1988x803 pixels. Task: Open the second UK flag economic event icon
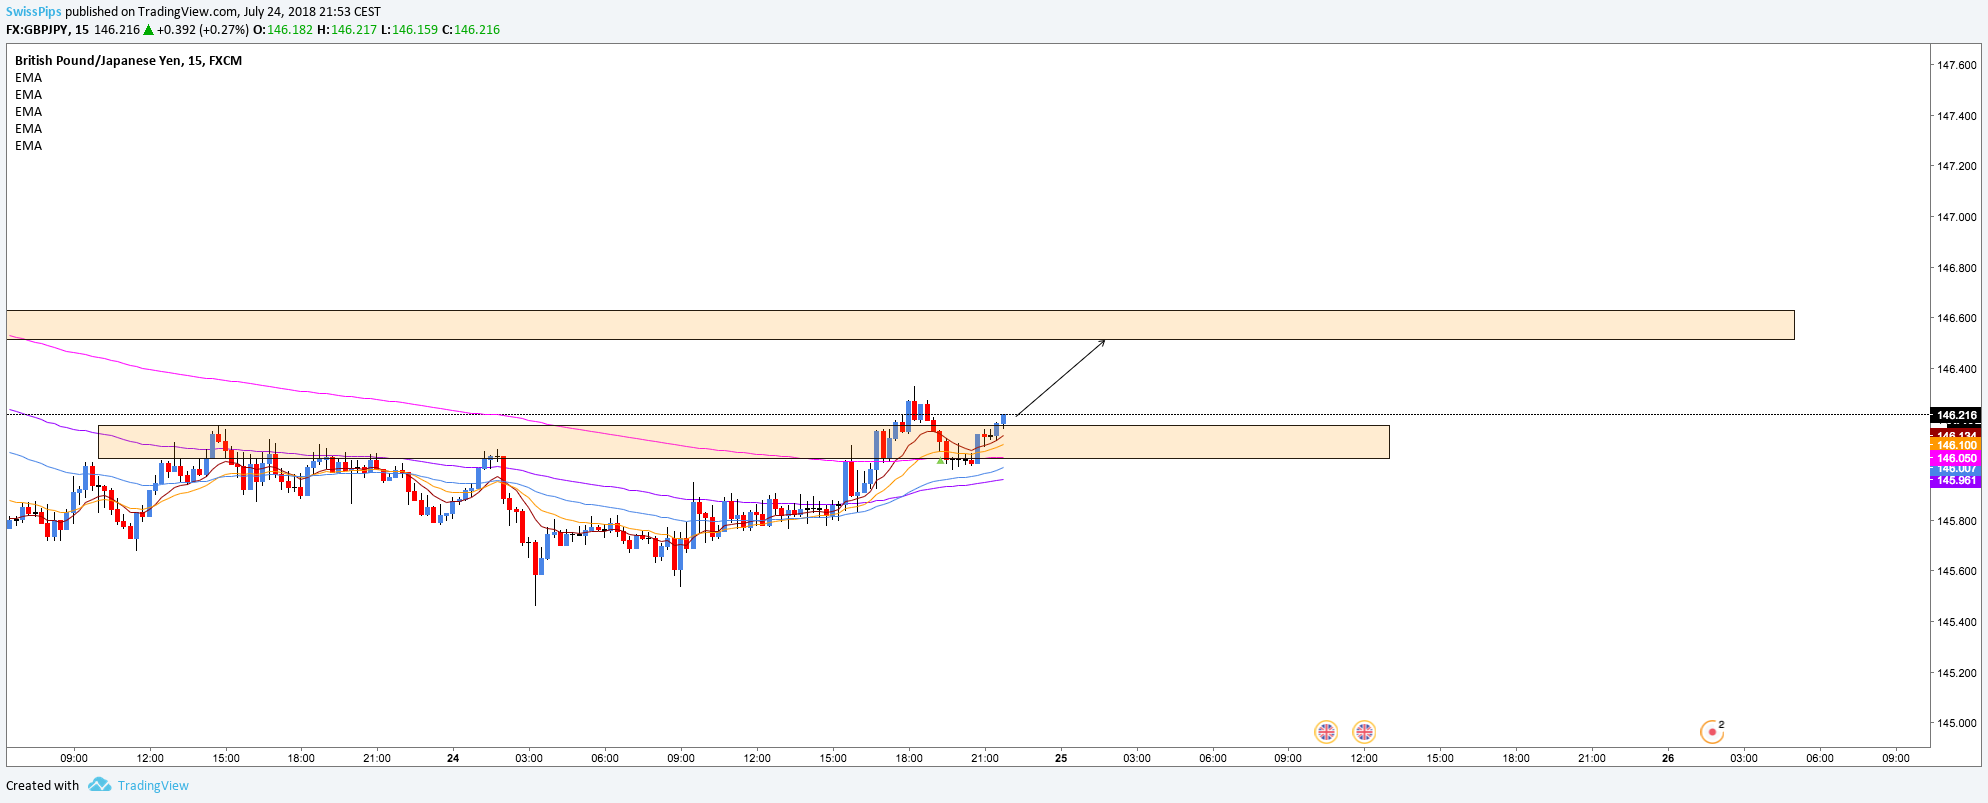pyautogui.click(x=1364, y=732)
